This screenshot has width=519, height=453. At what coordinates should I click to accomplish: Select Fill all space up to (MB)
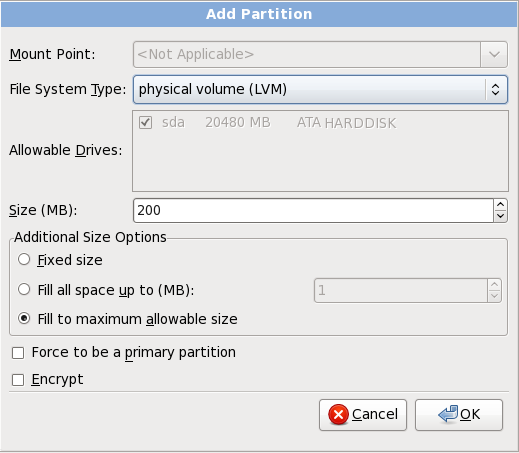[24, 289]
